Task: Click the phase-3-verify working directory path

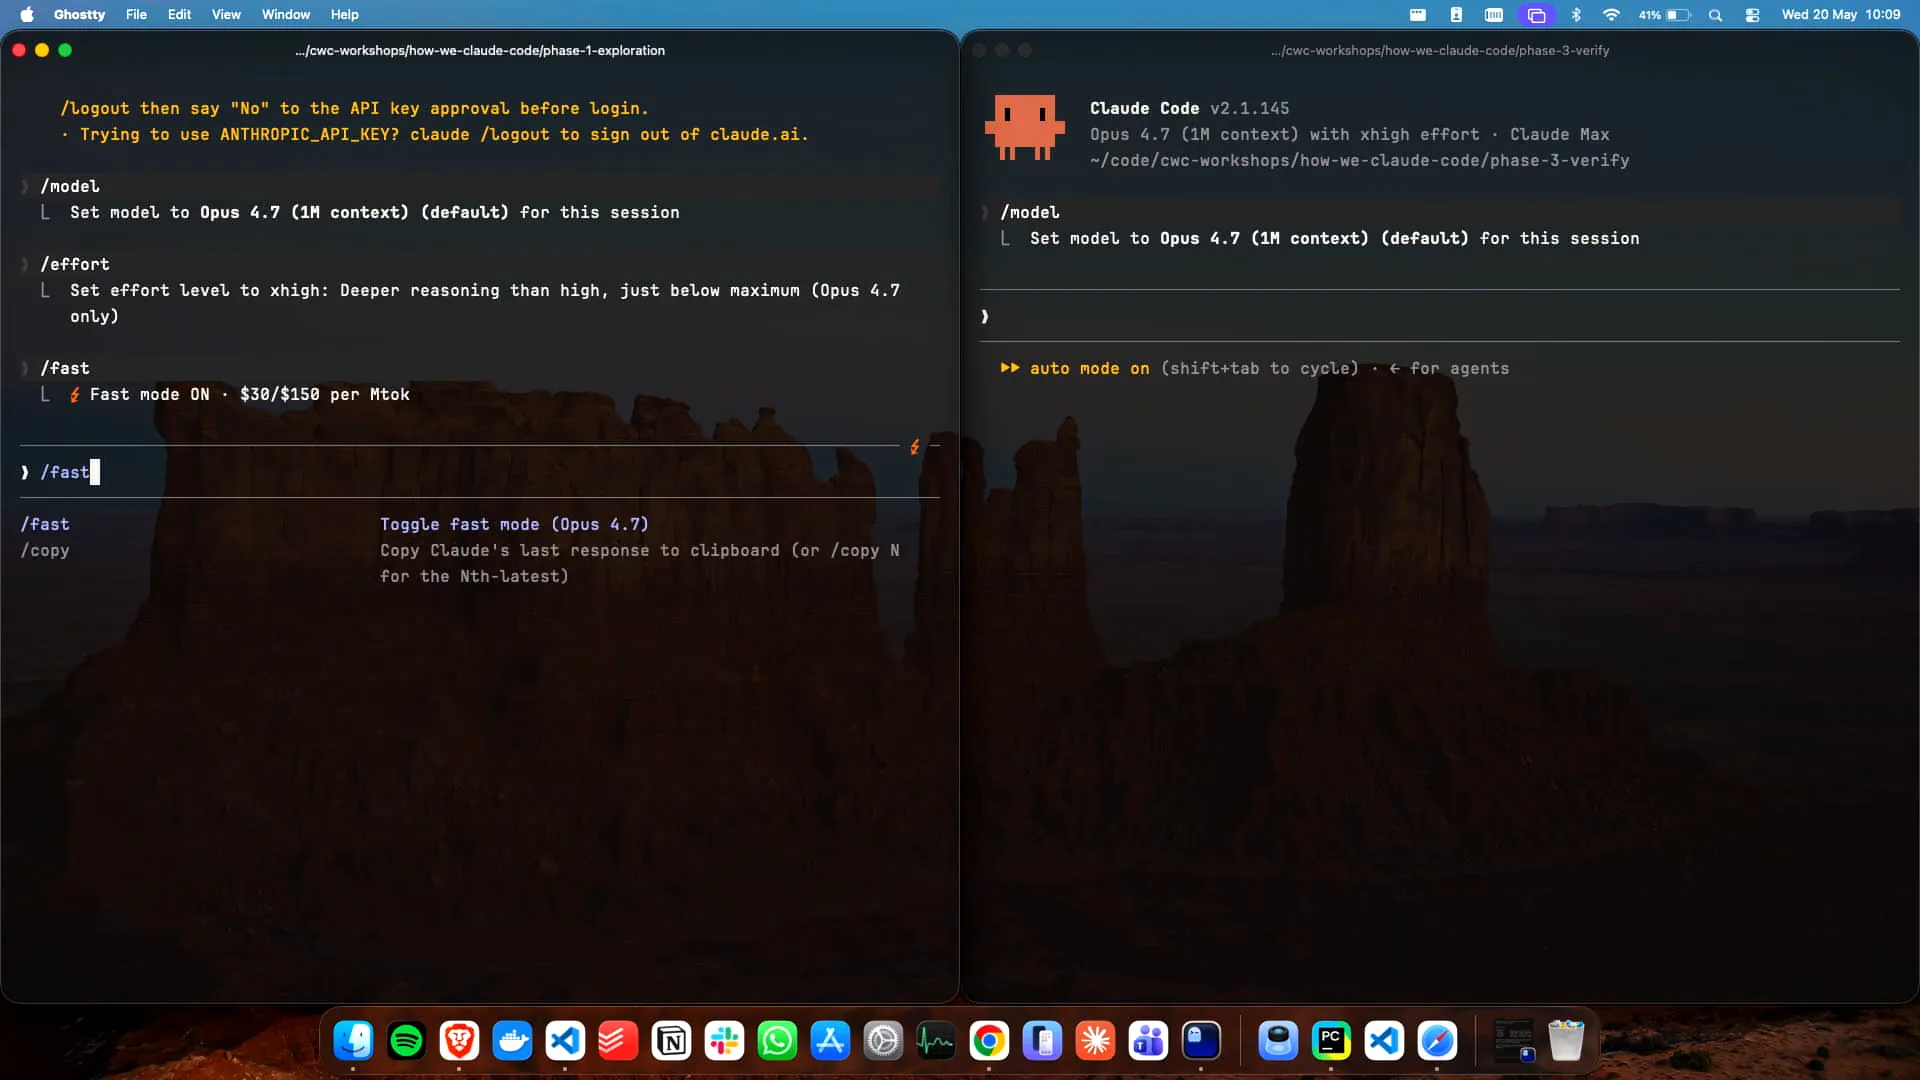Action: [1359, 160]
